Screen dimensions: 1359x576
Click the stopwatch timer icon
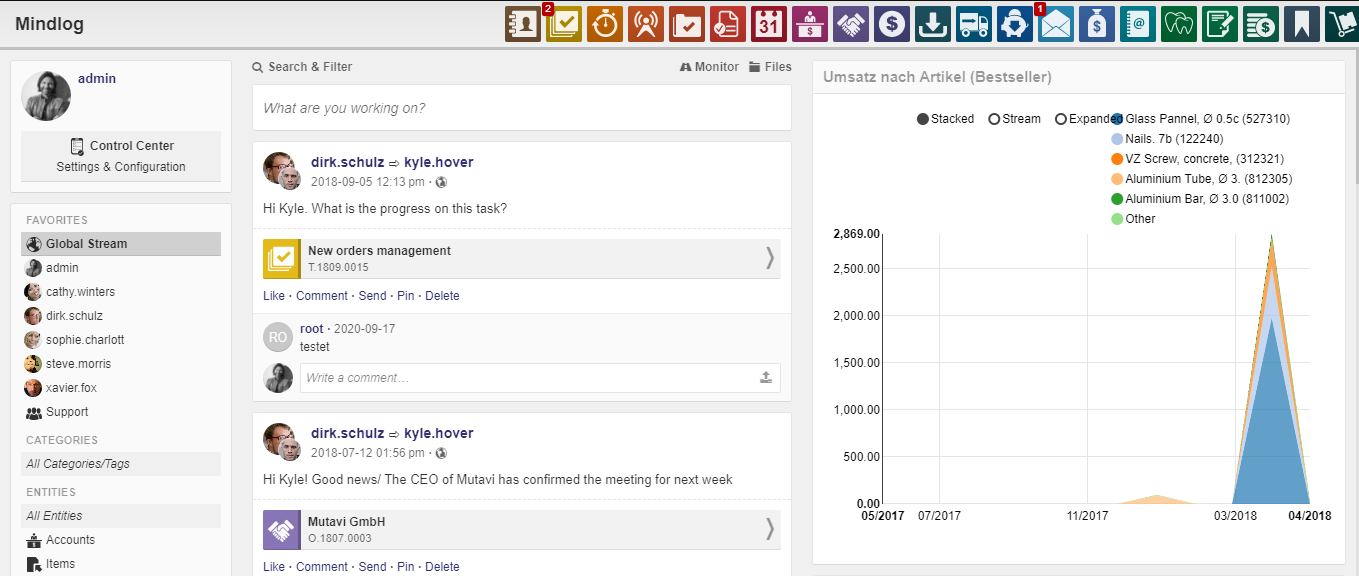[604, 24]
